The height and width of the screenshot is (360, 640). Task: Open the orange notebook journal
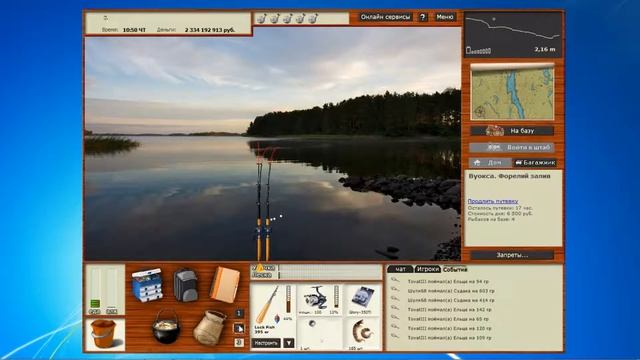(x=224, y=284)
